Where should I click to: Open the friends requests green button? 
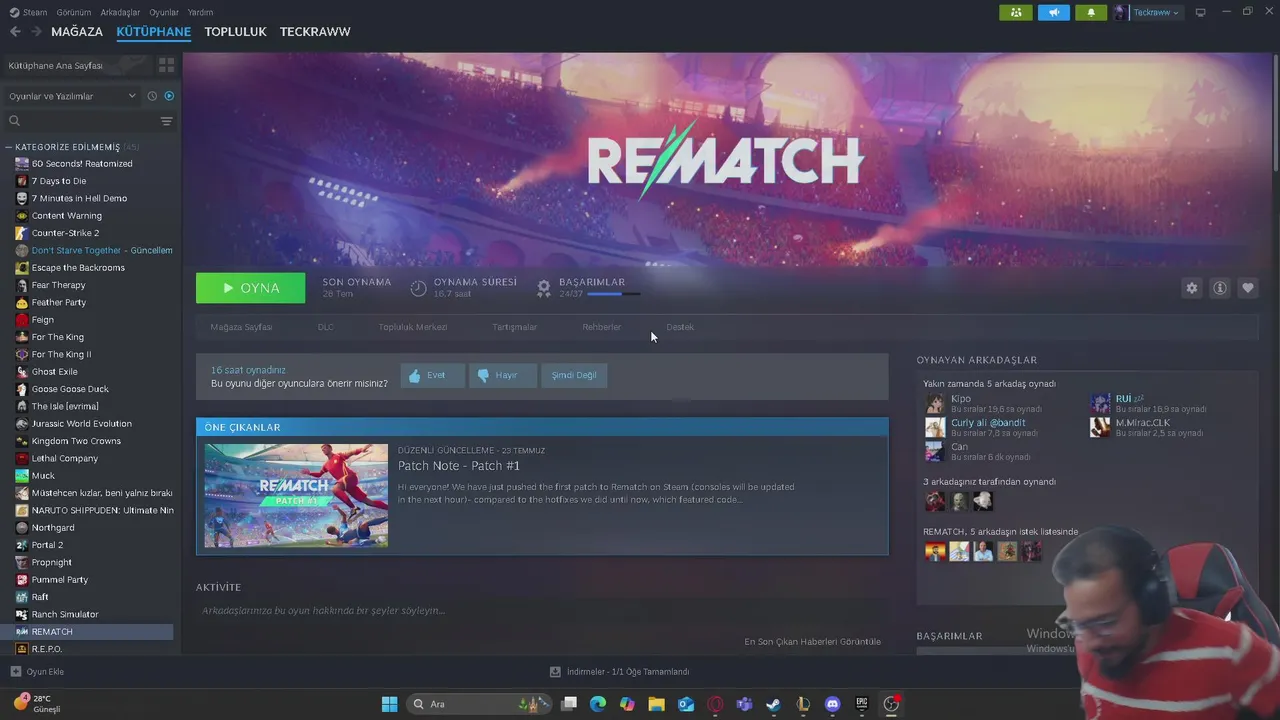tap(1015, 12)
